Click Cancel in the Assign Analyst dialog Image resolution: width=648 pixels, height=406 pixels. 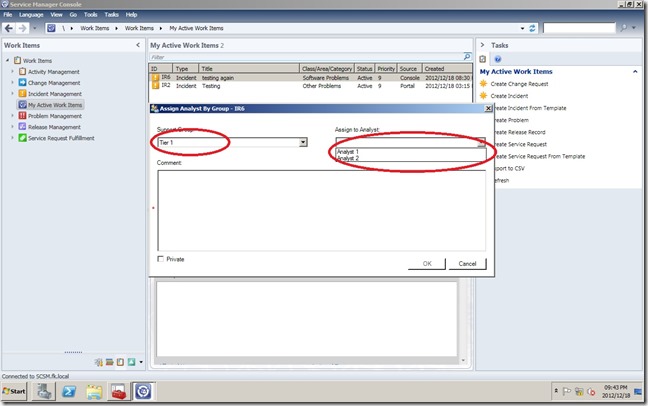[x=467, y=264]
